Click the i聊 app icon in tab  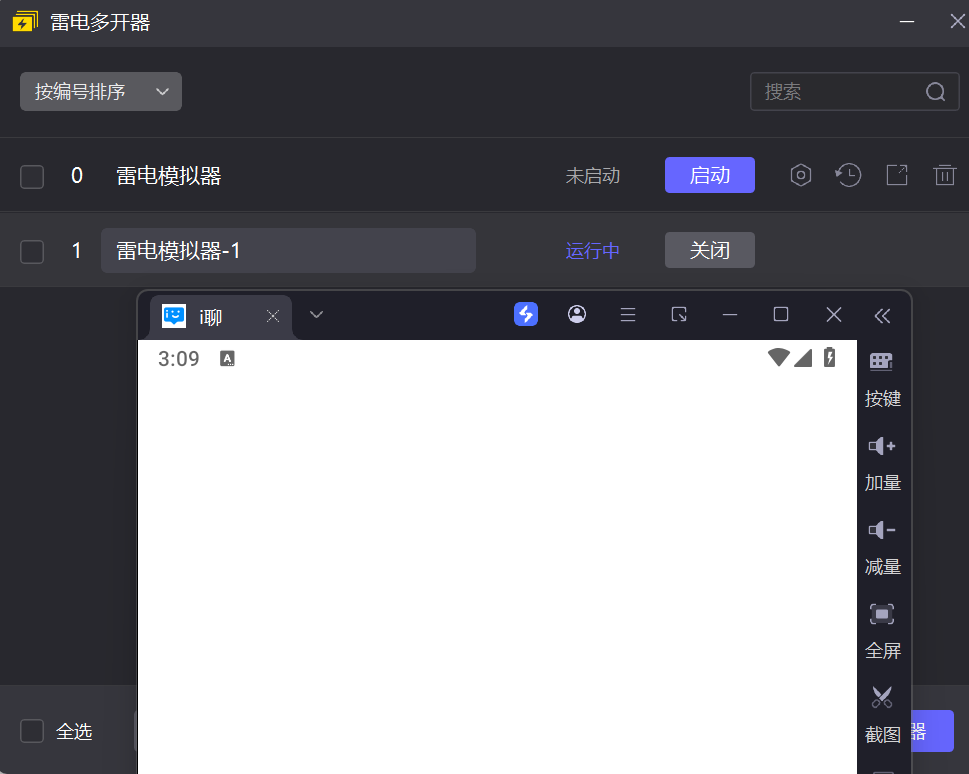click(x=174, y=316)
